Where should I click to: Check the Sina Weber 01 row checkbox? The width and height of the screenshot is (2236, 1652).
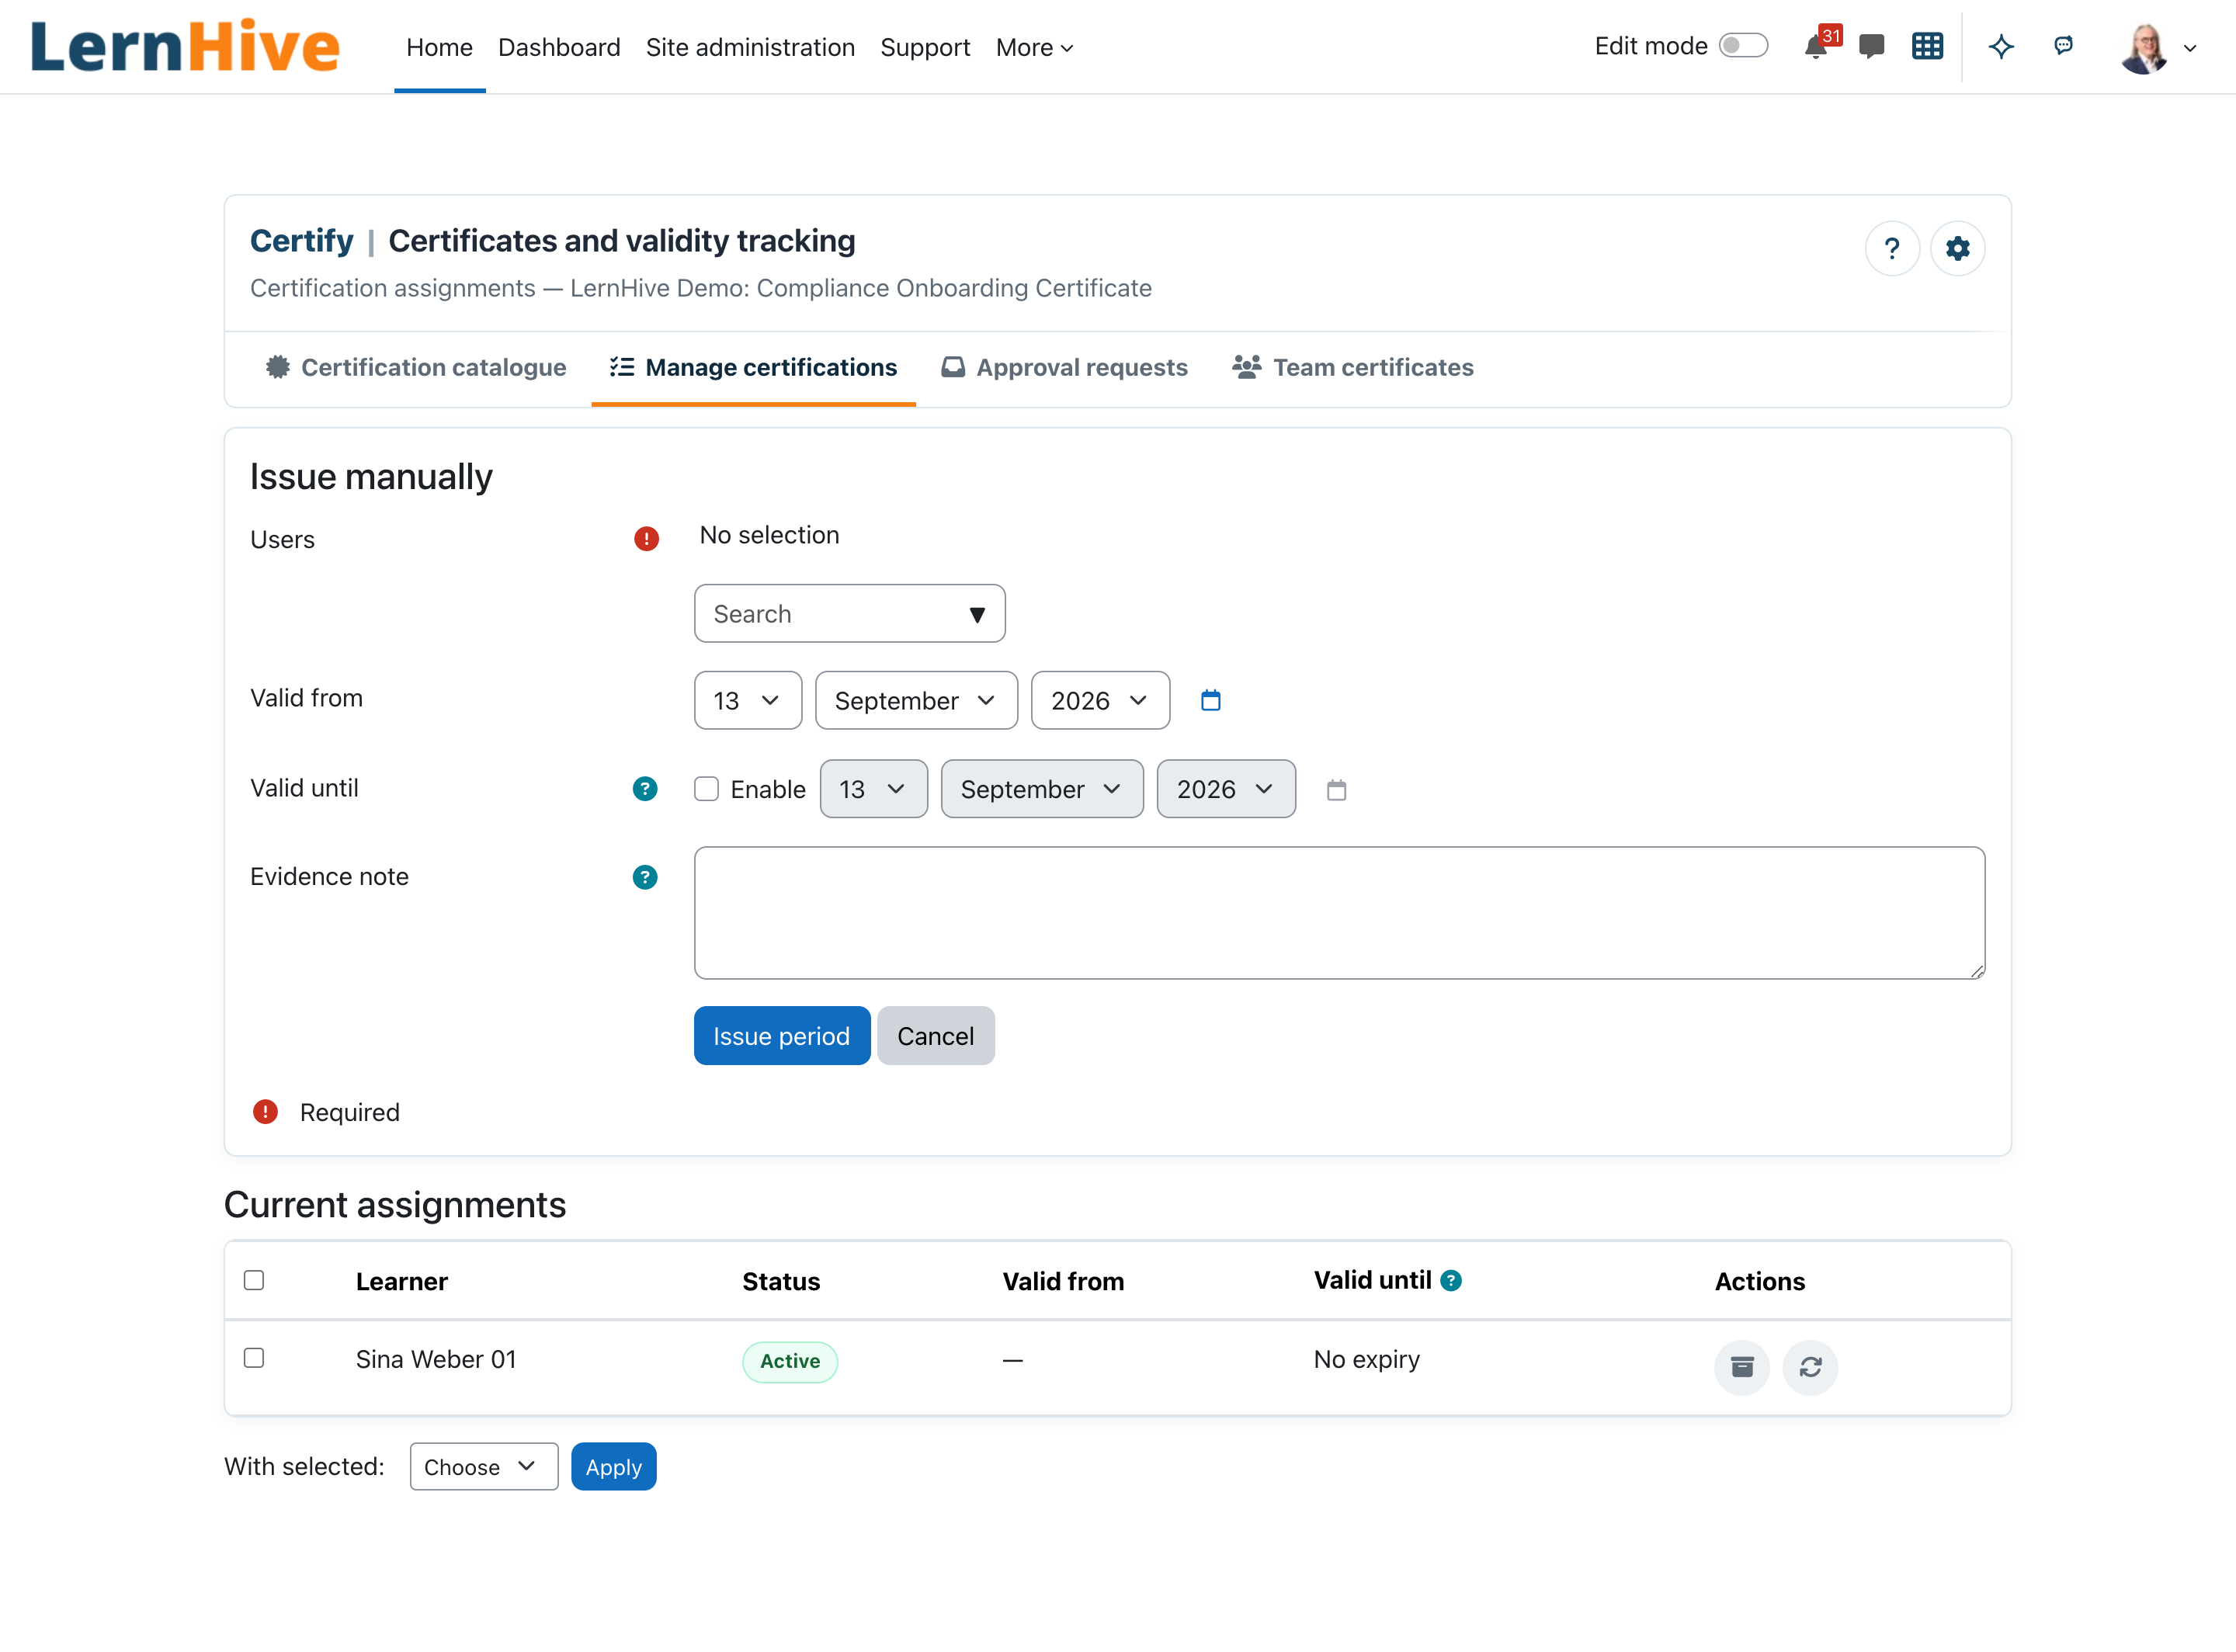254,1358
